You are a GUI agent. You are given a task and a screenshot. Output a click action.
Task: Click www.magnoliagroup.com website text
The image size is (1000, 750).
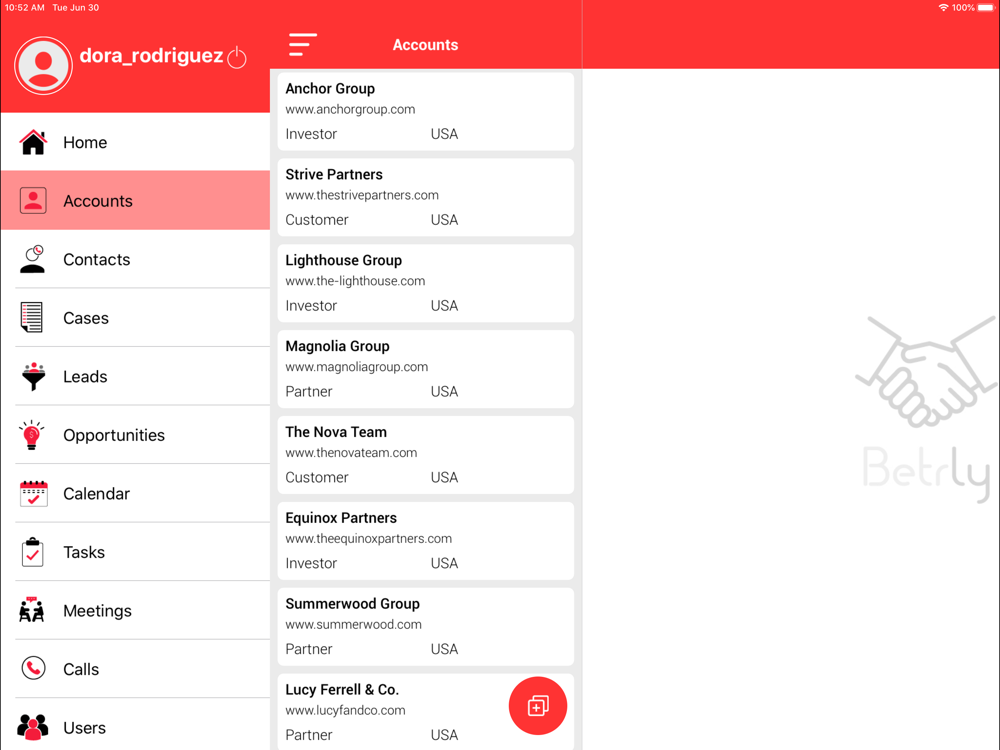coord(357,367)
